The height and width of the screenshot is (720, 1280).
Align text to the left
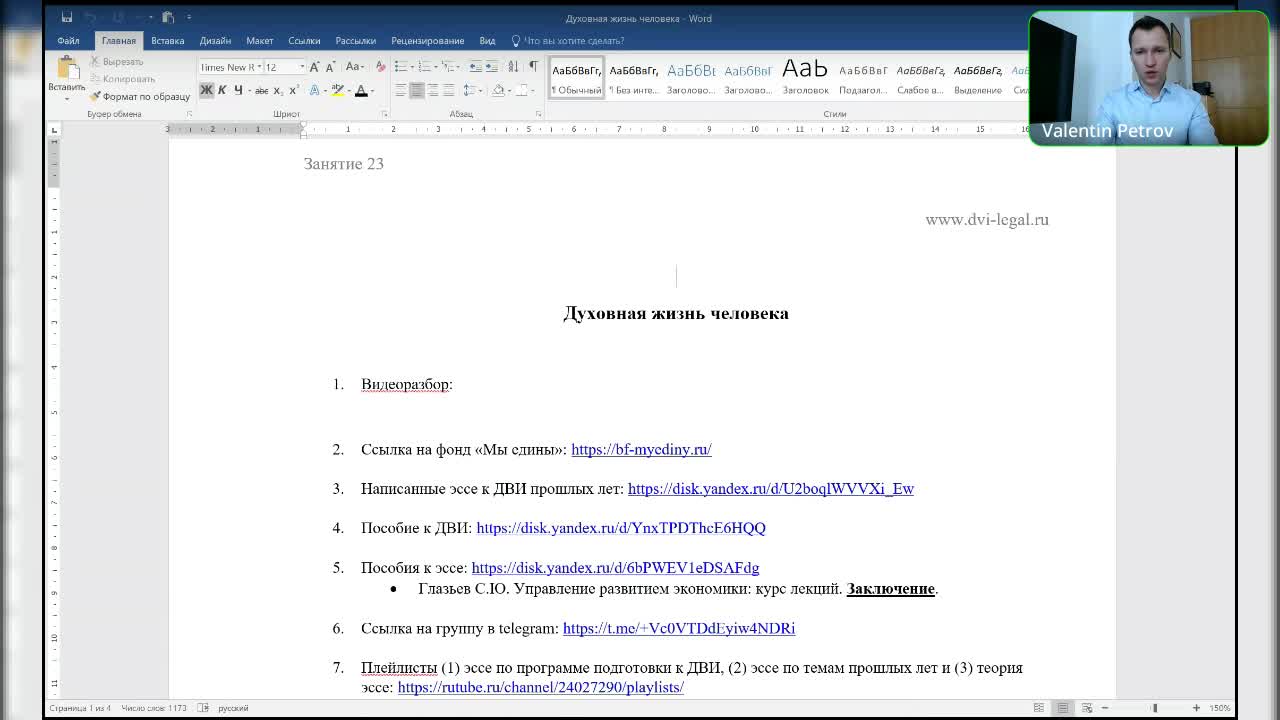tap(401, 90)
